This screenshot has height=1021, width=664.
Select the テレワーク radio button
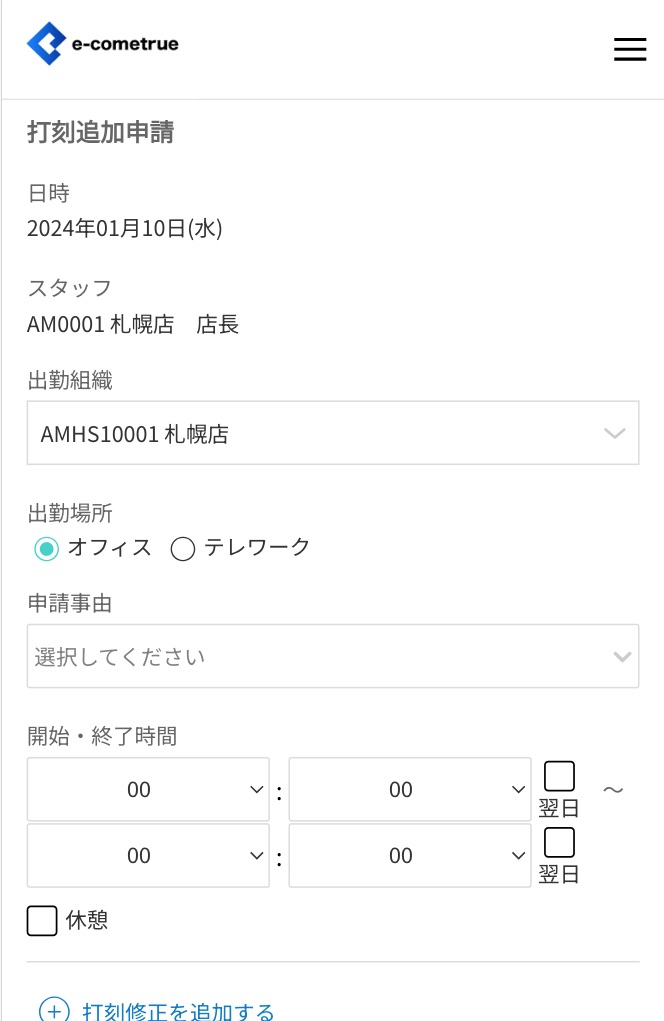pyautogui.click(x=182, y=548)
